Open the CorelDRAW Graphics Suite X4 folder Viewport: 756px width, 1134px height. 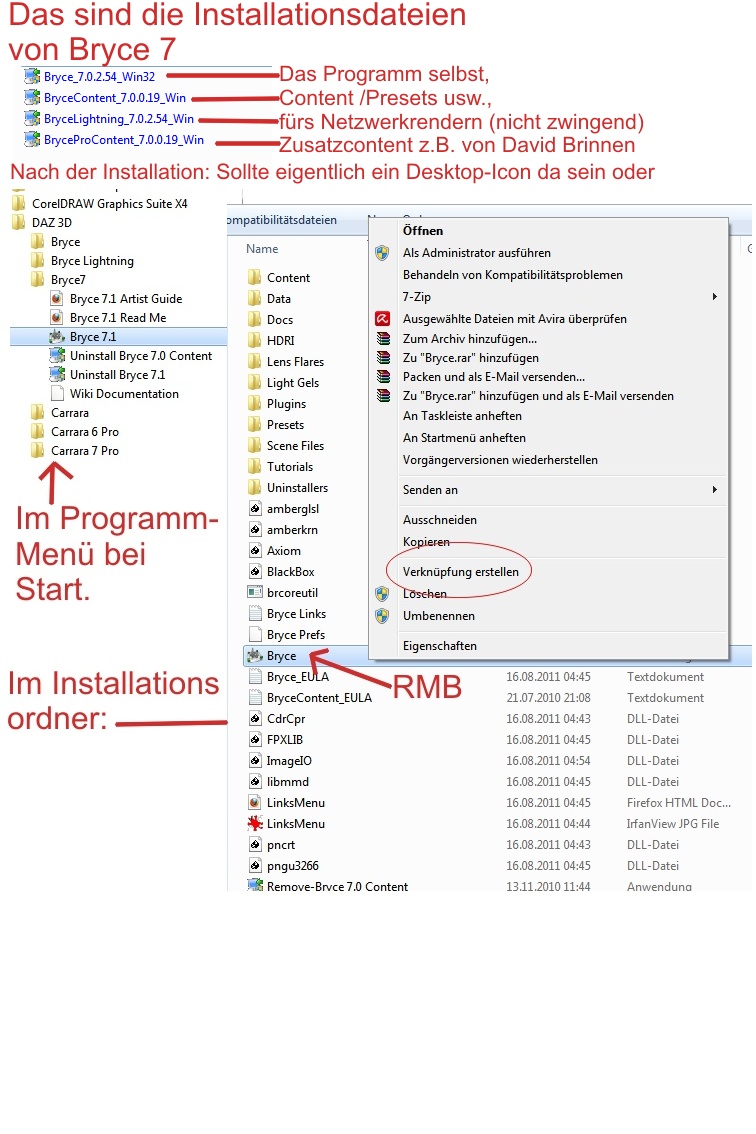100,203
